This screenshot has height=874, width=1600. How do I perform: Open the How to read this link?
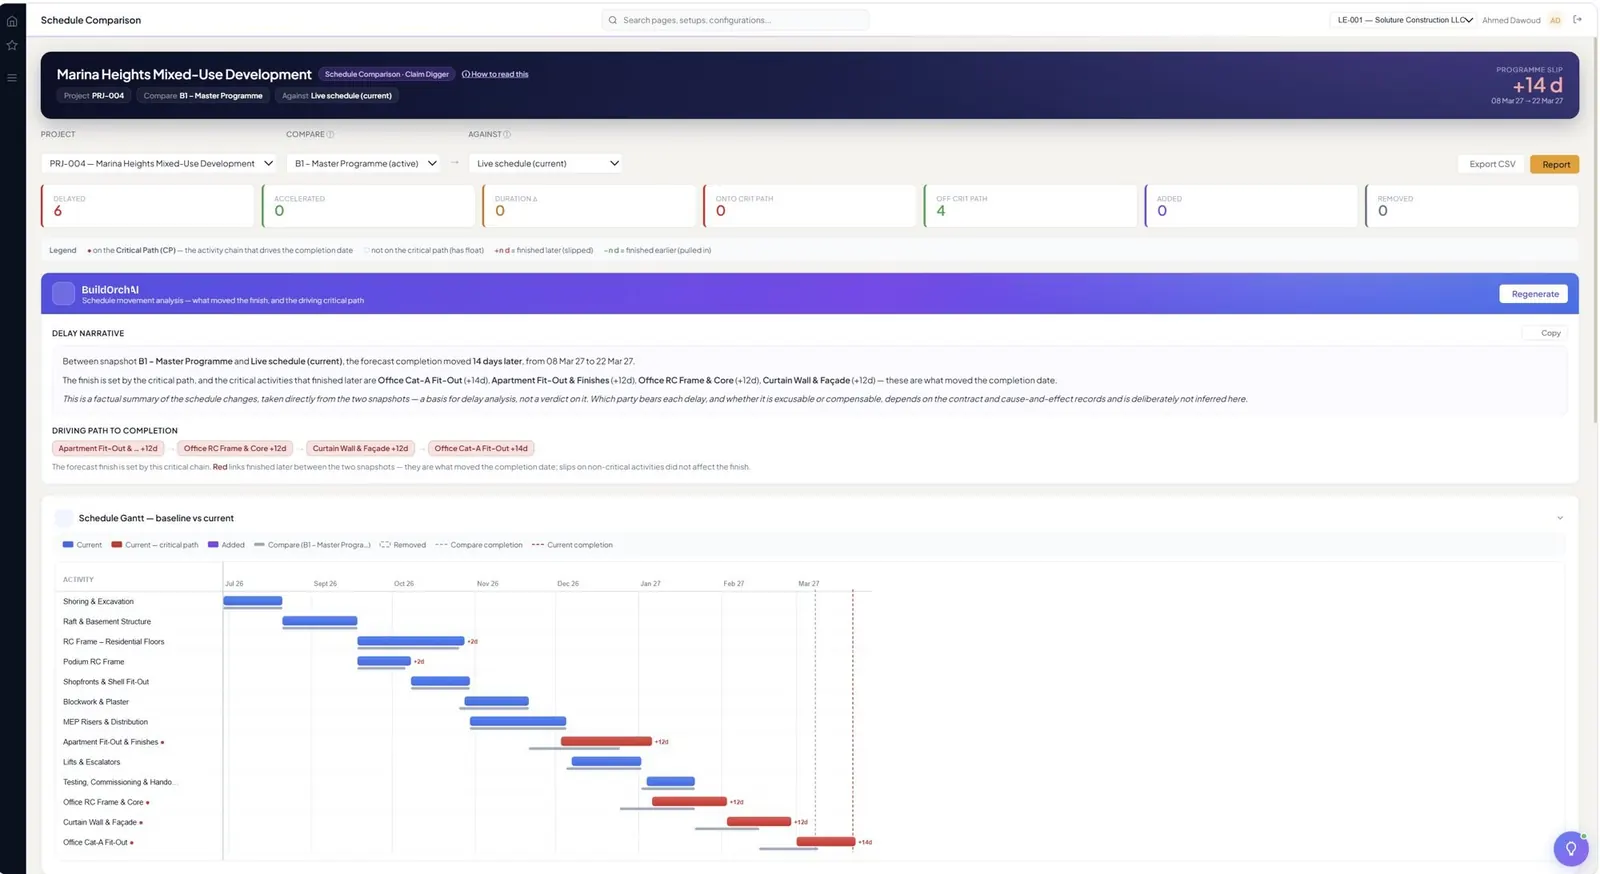tap(495, 74)
